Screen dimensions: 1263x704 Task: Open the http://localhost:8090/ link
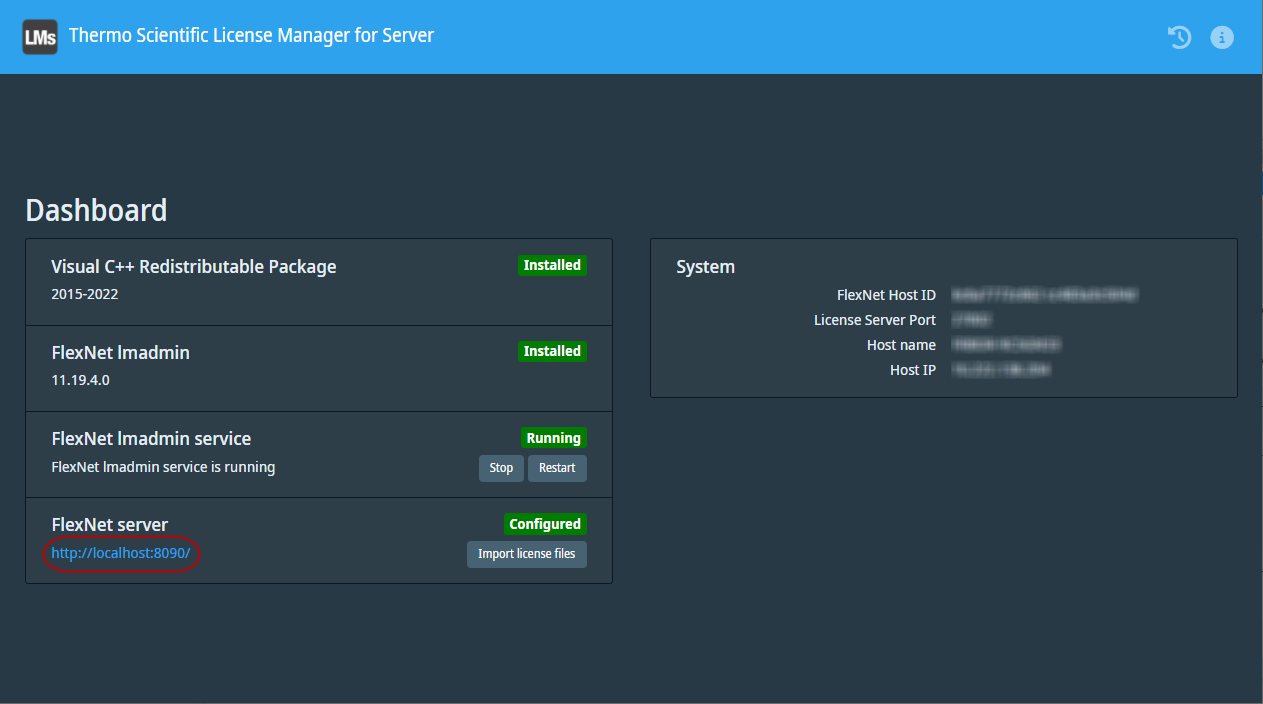click(121, 553)
